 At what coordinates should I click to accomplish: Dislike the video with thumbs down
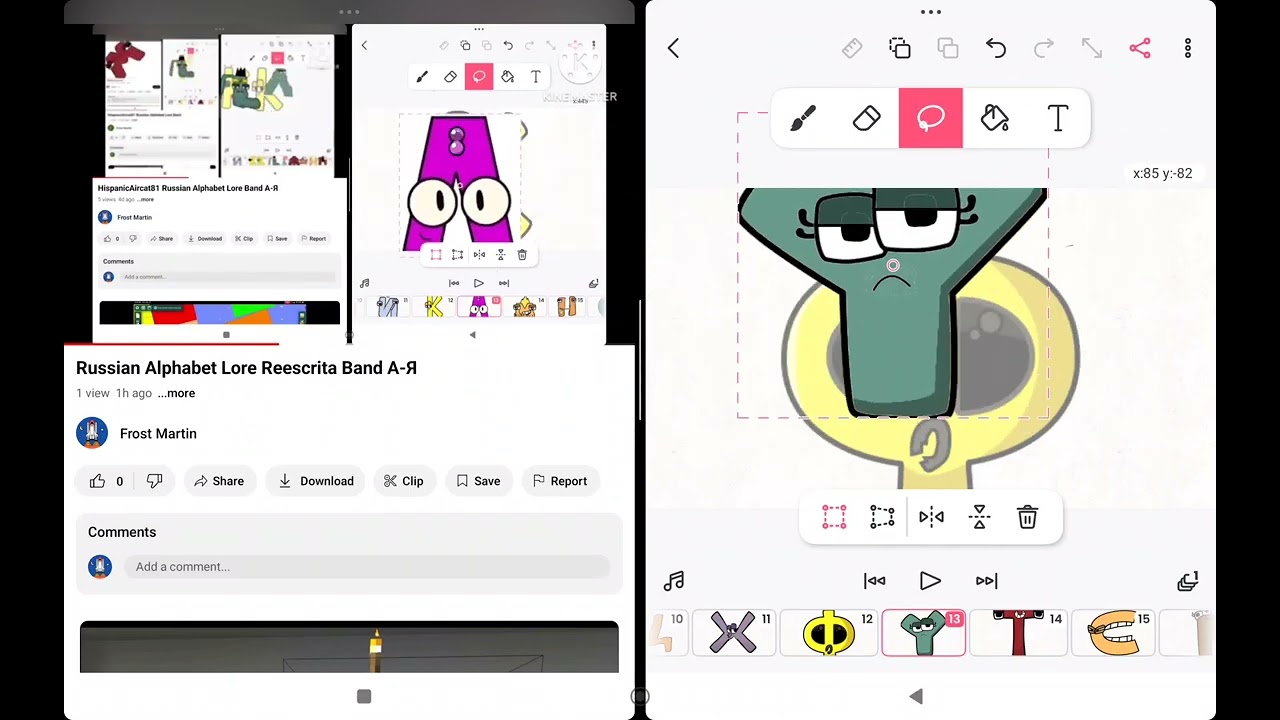tap(154, 481)
